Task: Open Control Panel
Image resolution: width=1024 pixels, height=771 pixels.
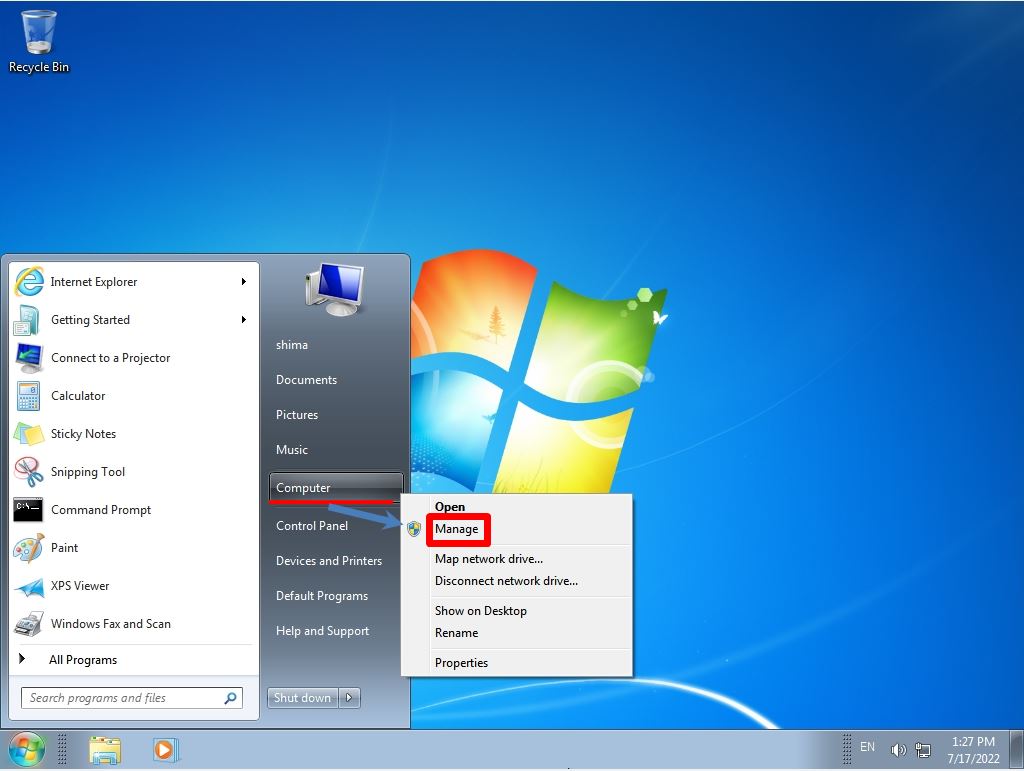Action: pyautogui.click(x=312, y=526)
